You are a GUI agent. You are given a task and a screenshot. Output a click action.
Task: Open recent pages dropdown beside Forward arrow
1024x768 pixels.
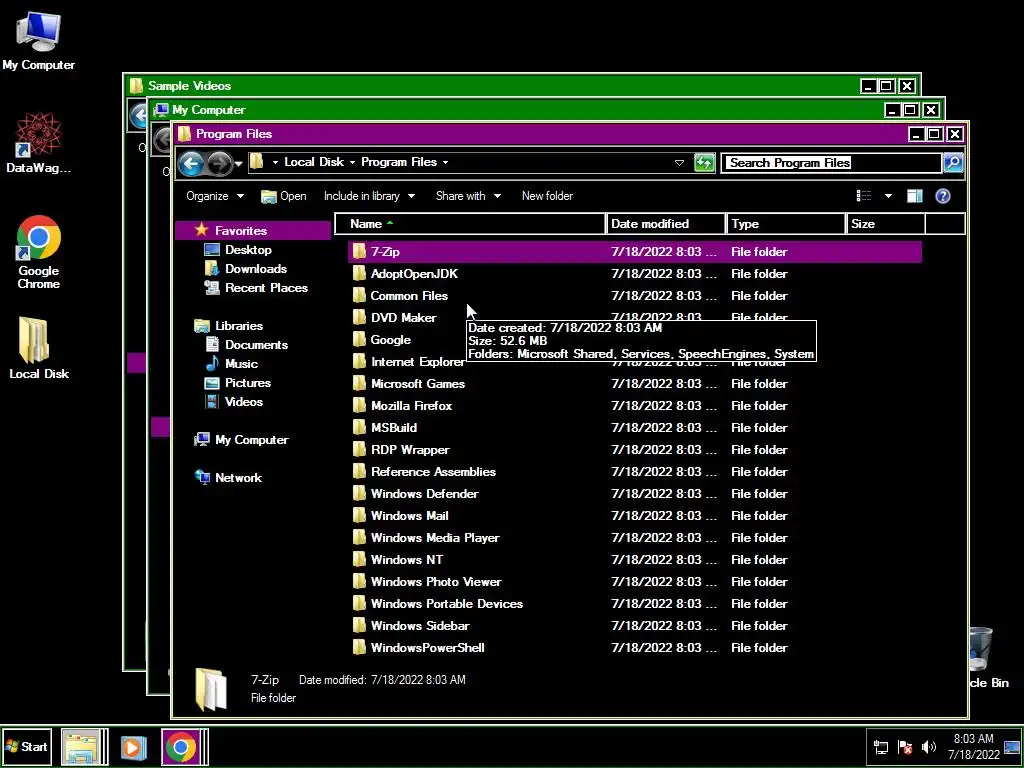[x=239, y=163]
